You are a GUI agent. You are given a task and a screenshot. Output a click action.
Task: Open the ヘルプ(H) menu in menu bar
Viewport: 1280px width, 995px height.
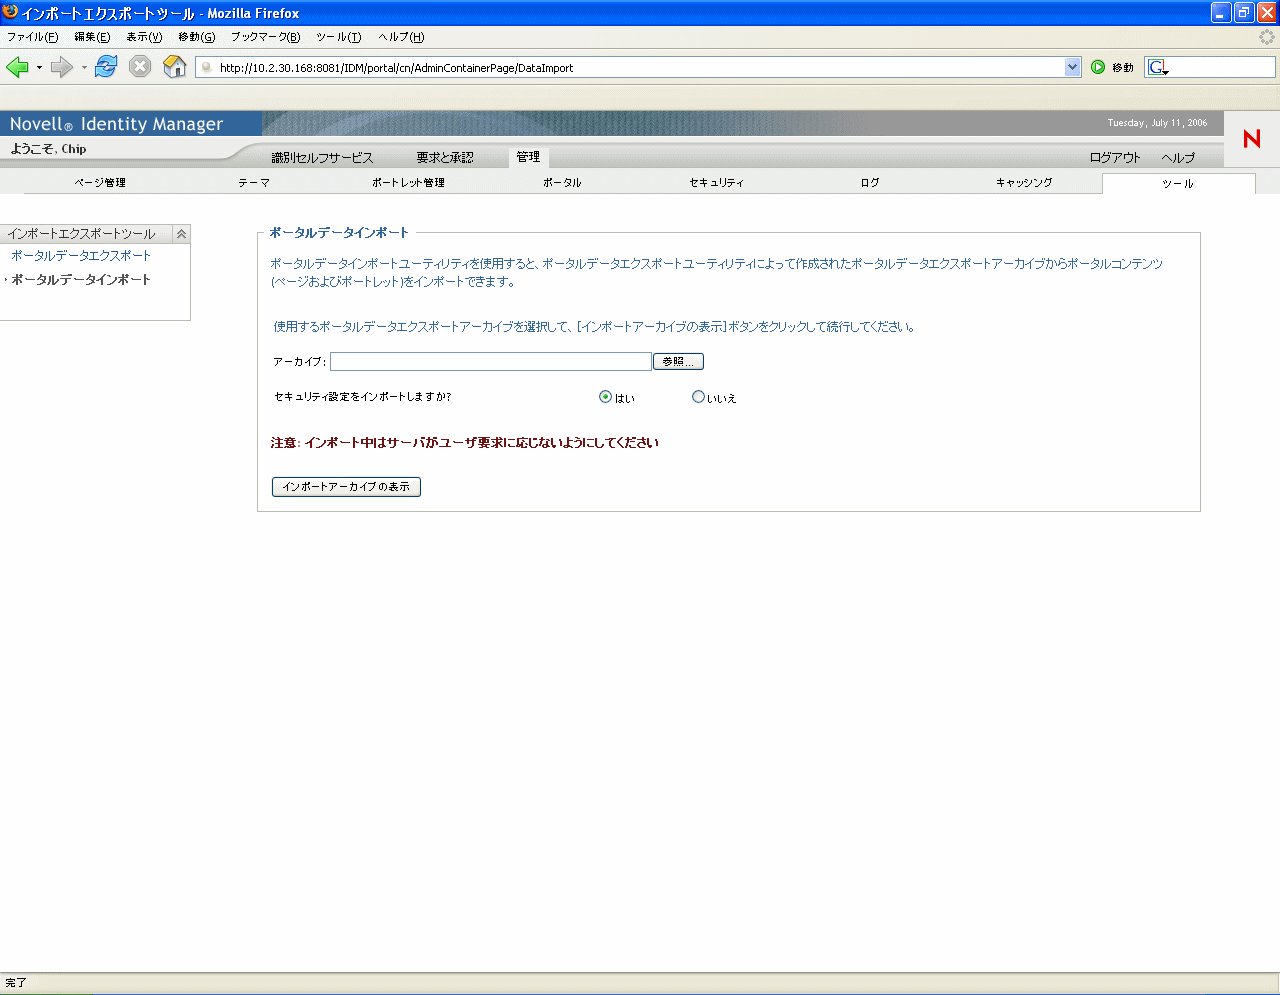click(x=401, y=37)
